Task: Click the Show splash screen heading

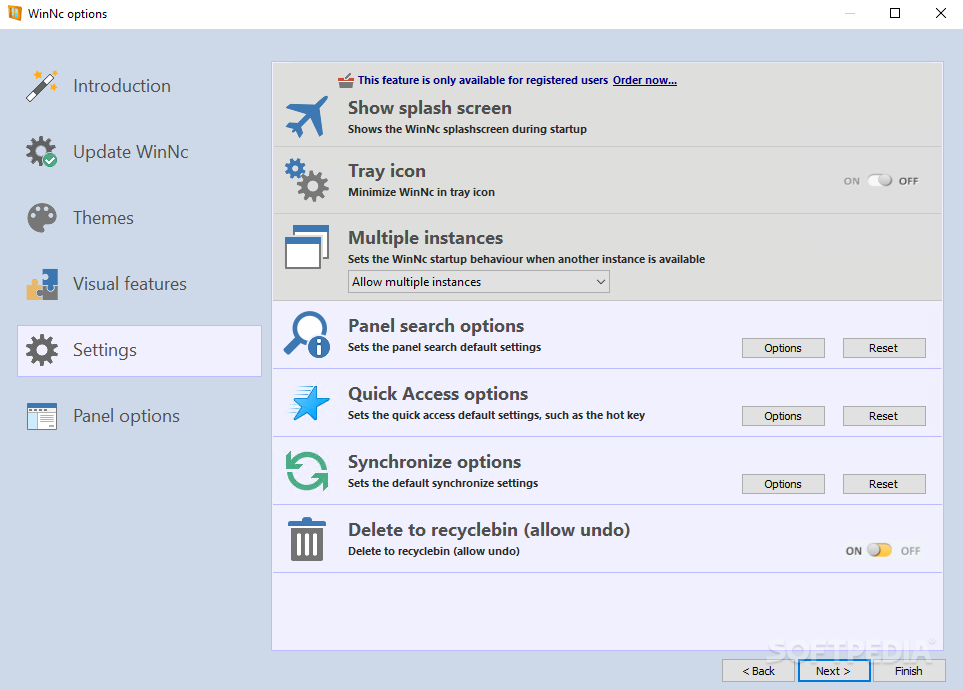Action: coord(429,108)
